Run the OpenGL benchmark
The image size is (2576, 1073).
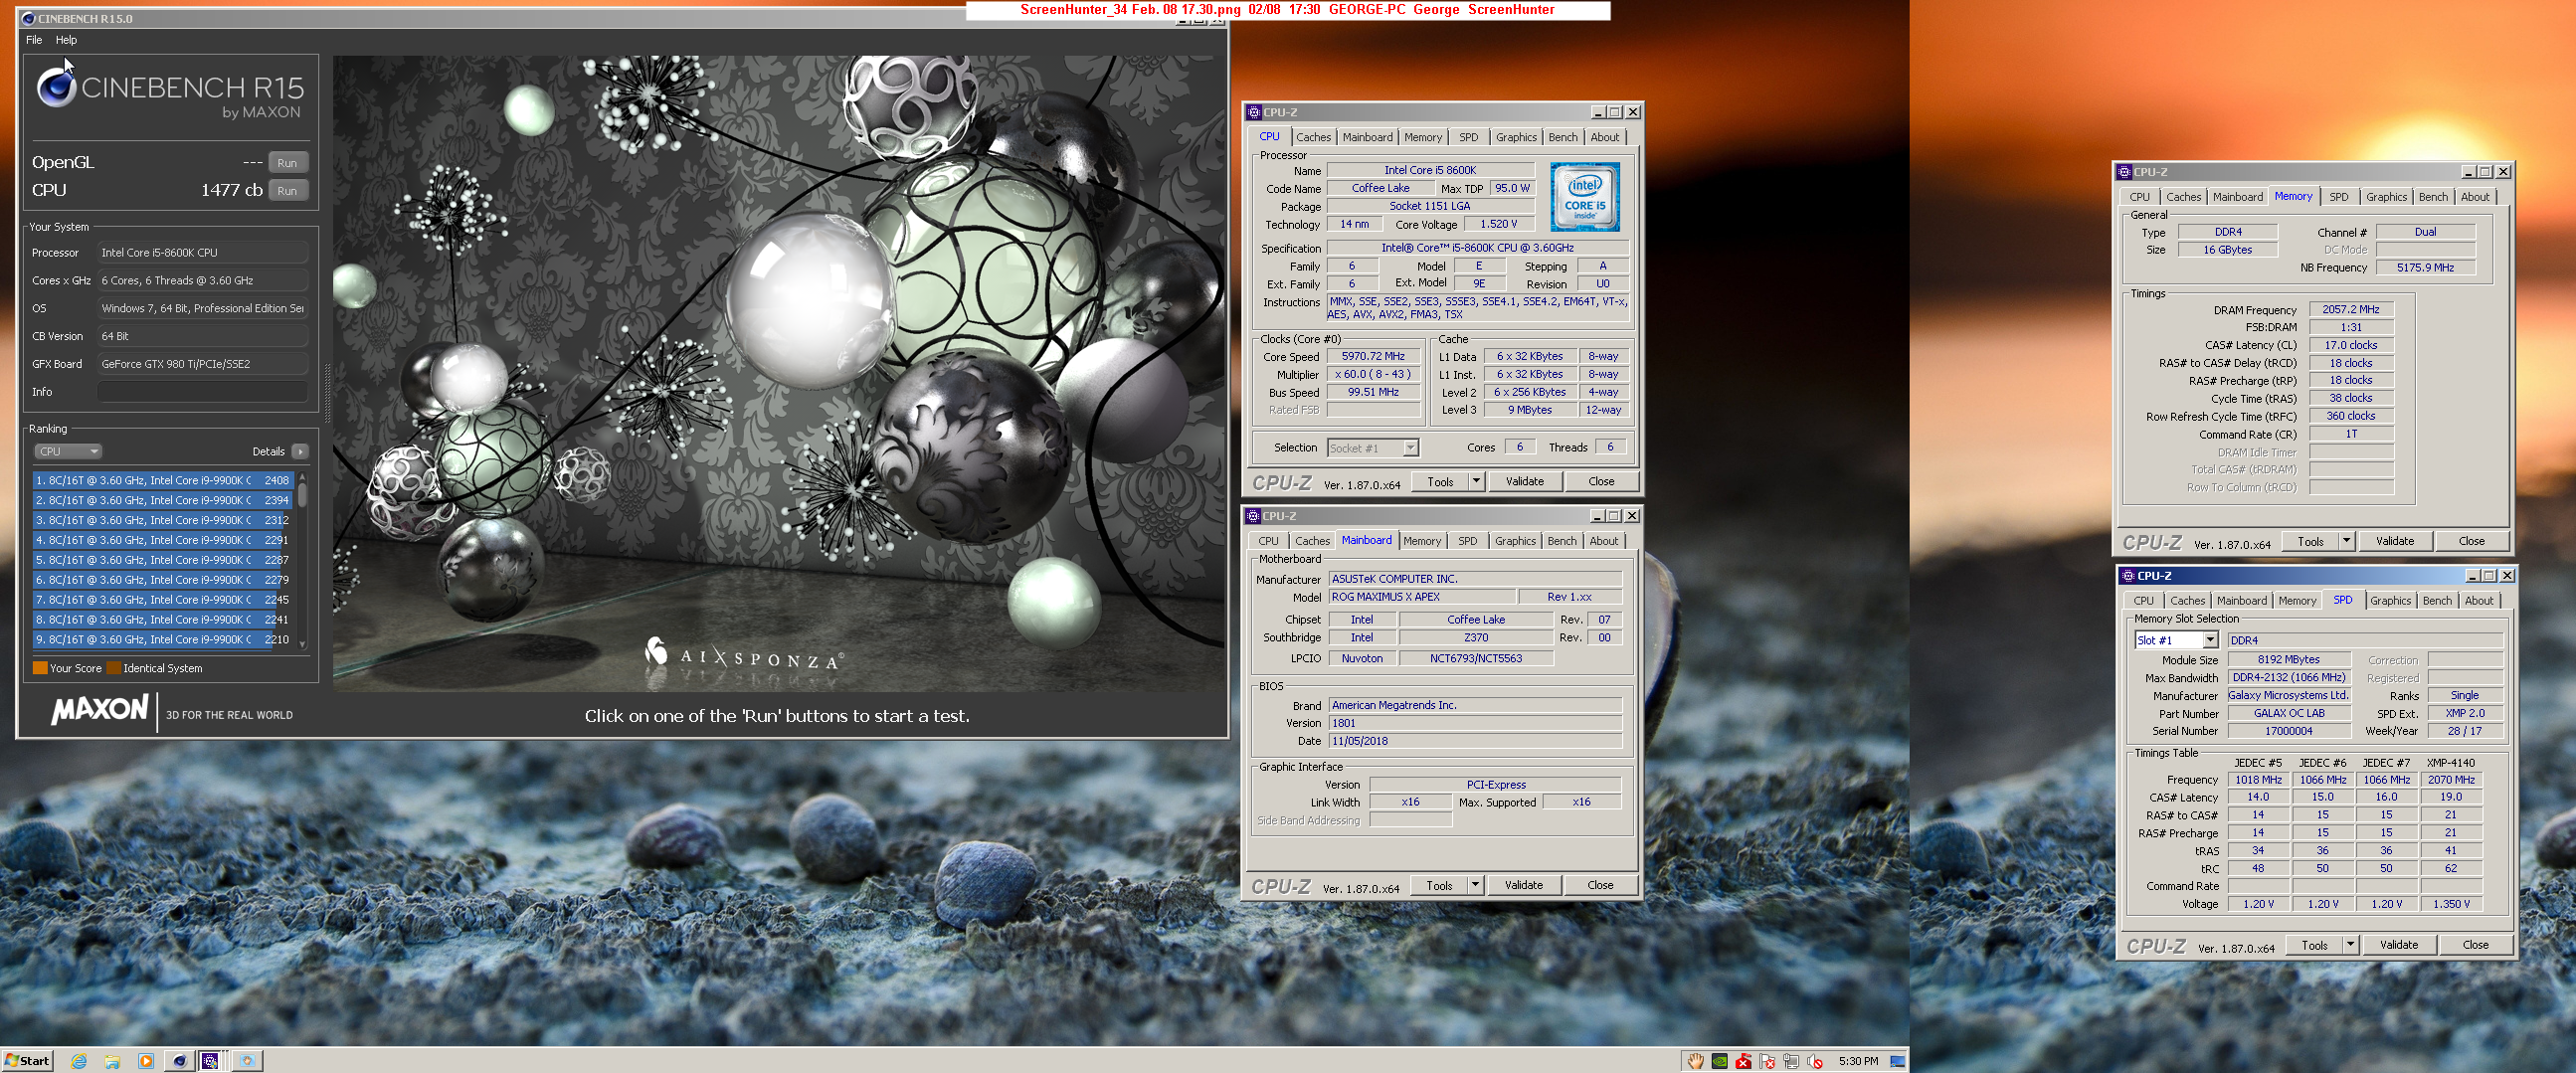288,163
